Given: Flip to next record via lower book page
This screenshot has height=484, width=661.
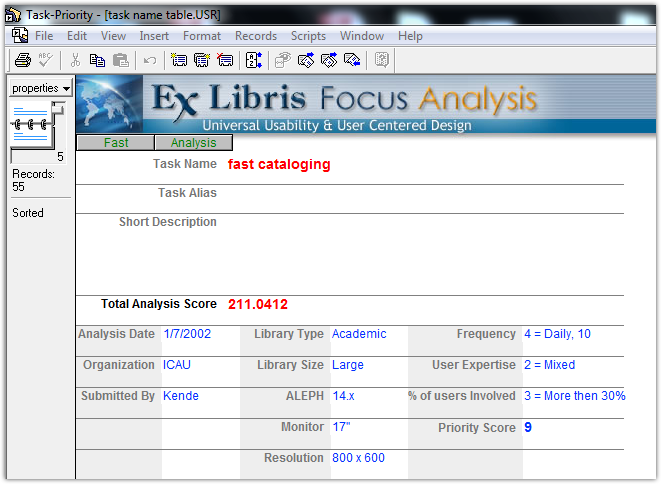Looking at the screenshot, I should (30, 137).
